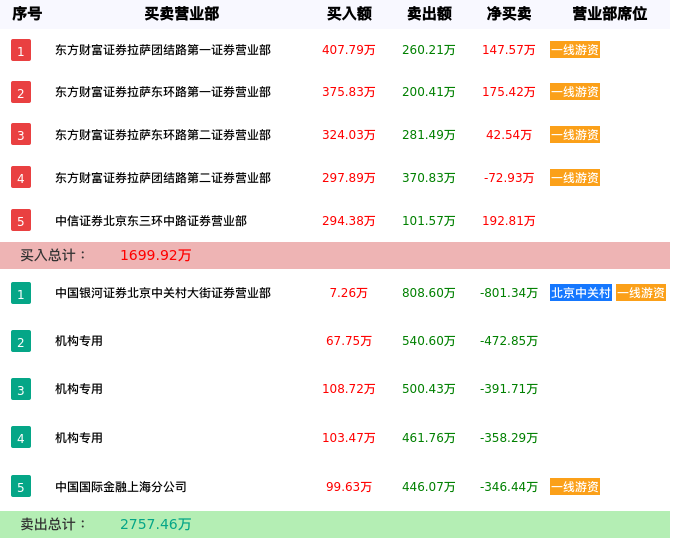Click sell amount 281.49万
The height and width of the screenshot is (540, 676).
[429, 135]
